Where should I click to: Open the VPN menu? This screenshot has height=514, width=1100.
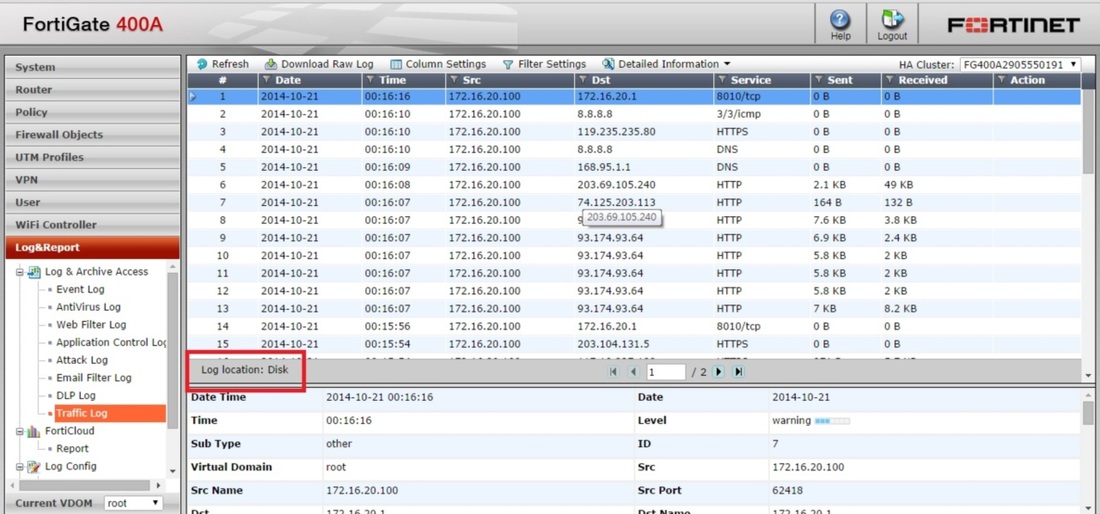point(93,180)
